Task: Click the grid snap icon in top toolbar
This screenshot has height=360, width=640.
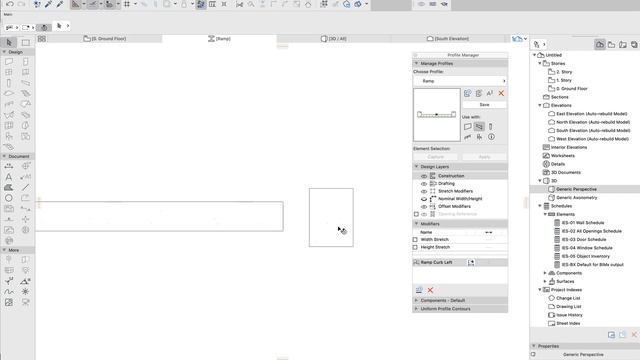Action: tap(127, 4)
